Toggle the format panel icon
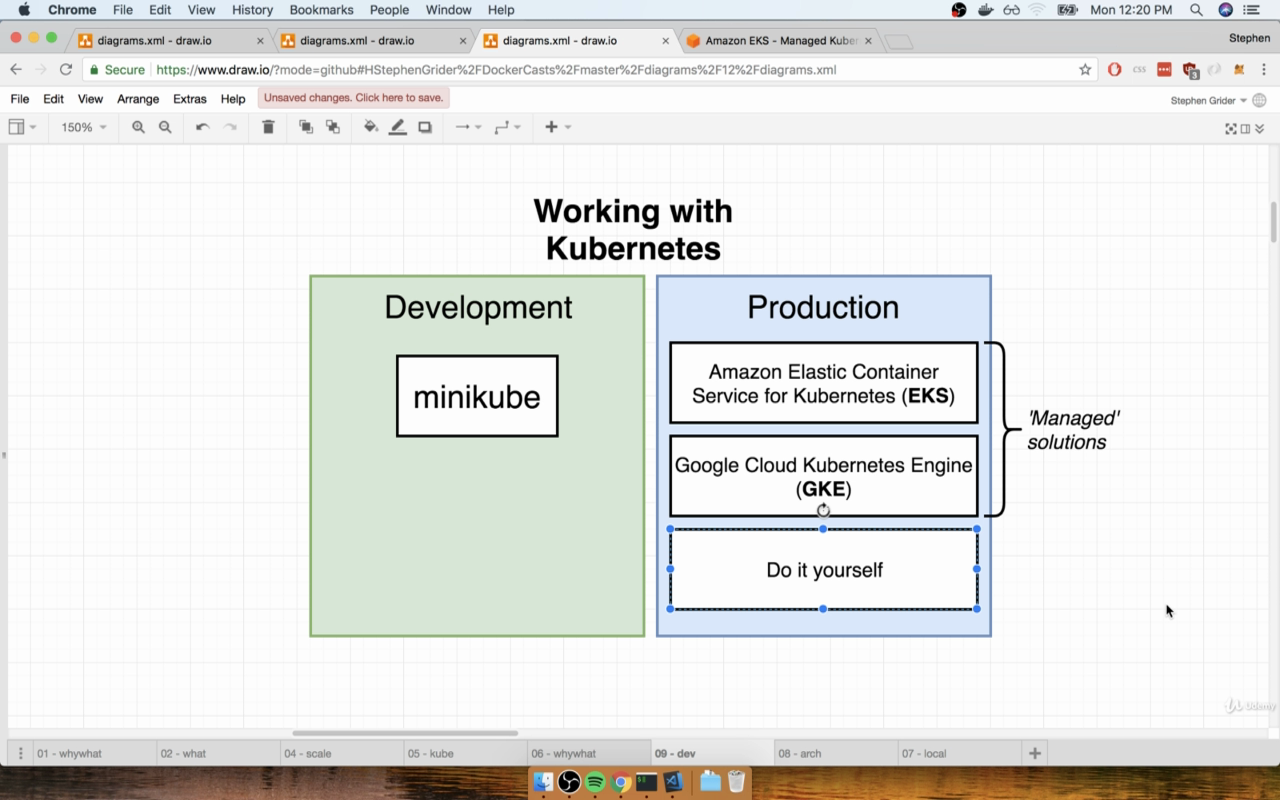The image size is (1280, 800). [x=1245, y=128]
